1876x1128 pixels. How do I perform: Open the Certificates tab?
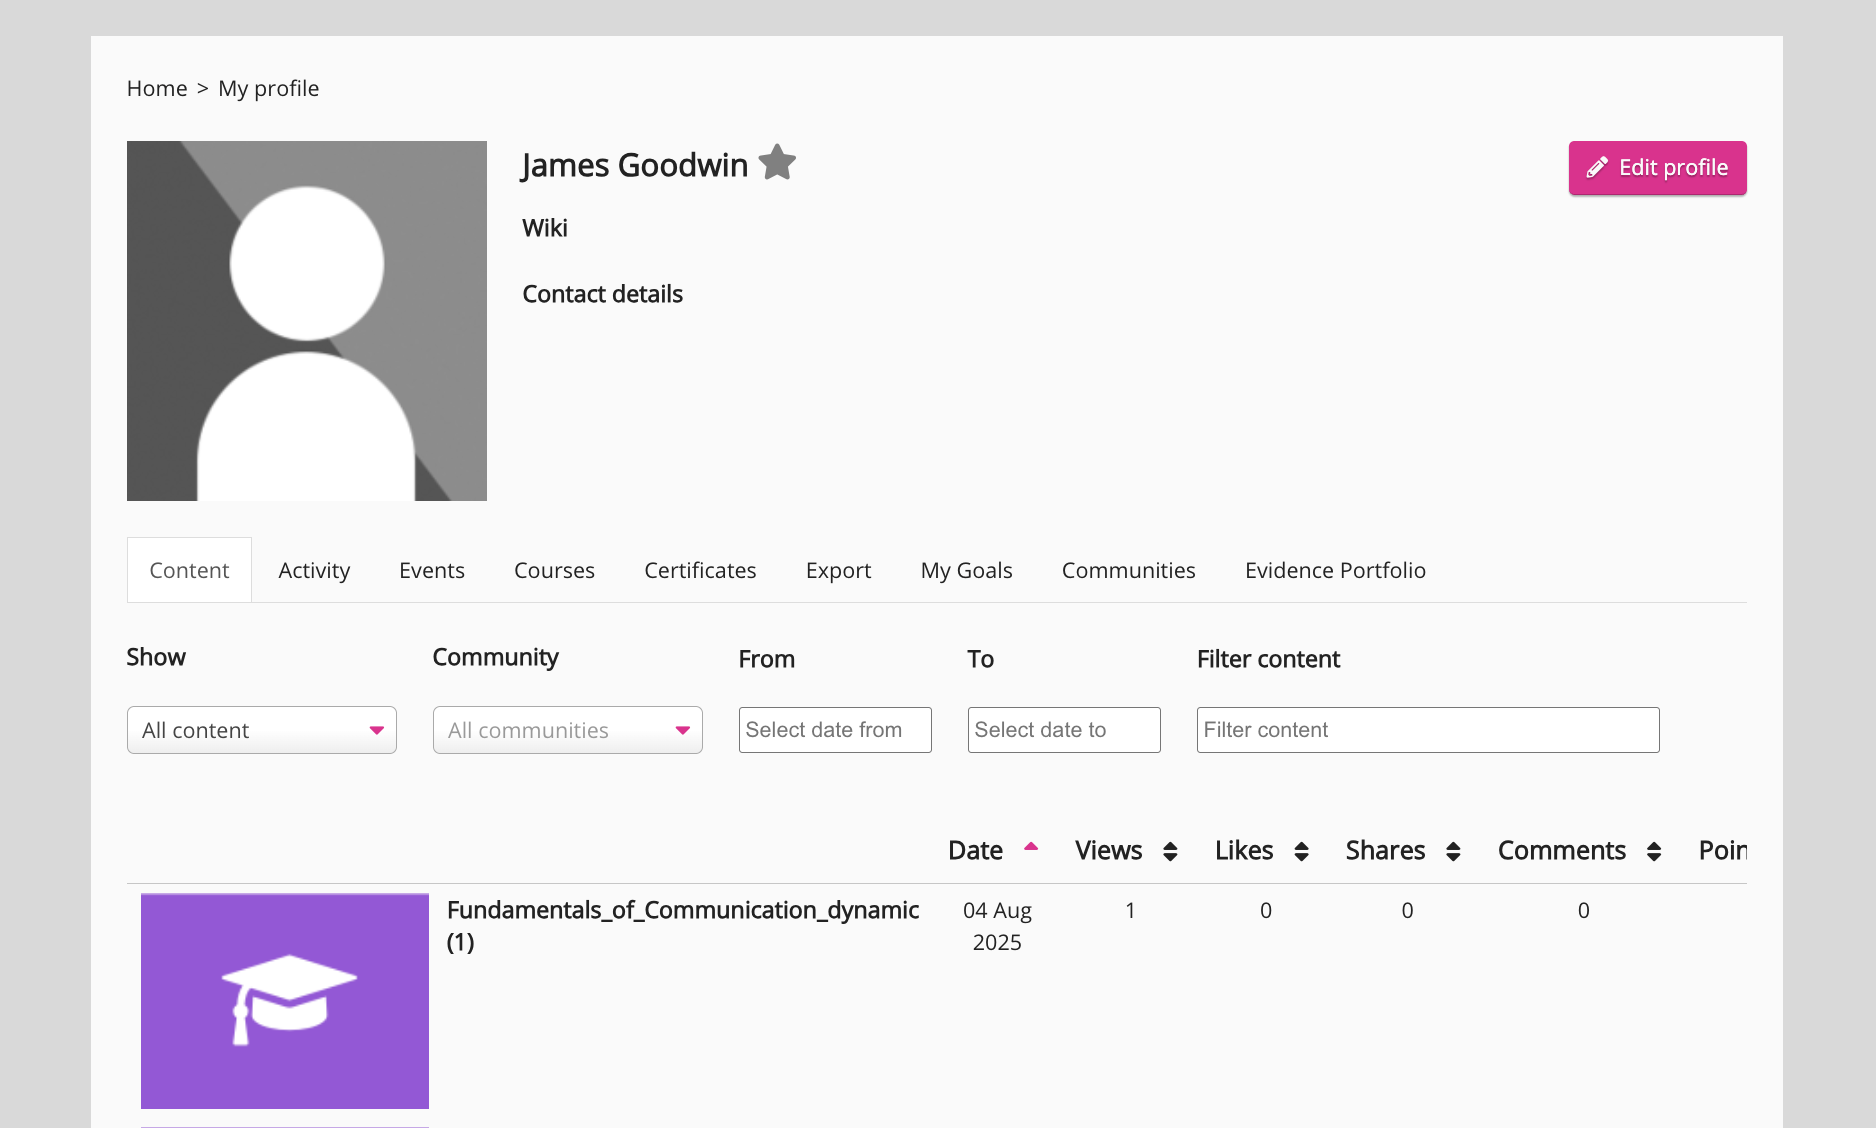coord(700,570)
